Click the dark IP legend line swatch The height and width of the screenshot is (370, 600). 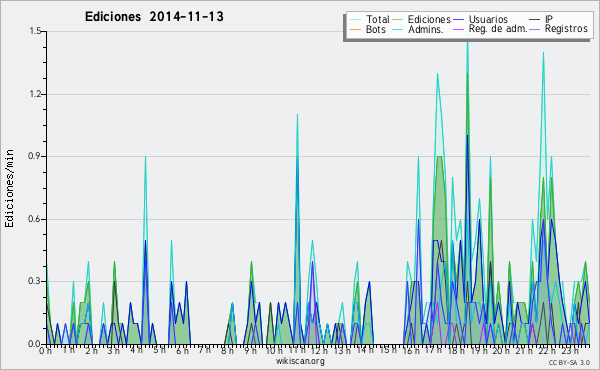tap(535, 20)
